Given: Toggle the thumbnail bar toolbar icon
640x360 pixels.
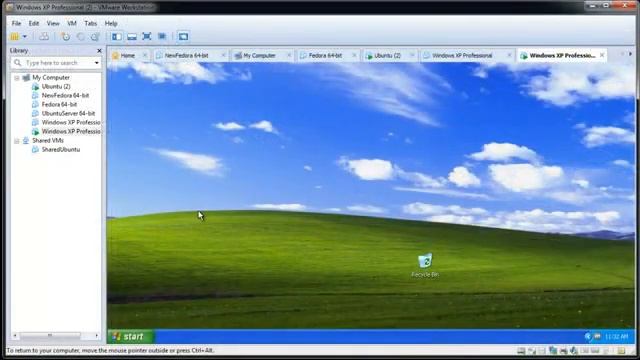Looking at the screenshot, I should tap(131, 37).
